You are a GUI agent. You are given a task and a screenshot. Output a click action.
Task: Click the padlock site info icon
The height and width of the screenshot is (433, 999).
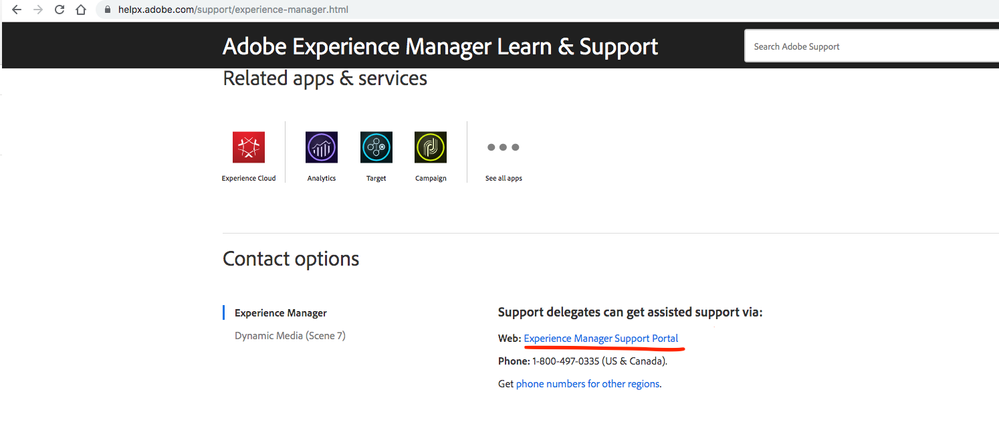click(x=108, y=10)
